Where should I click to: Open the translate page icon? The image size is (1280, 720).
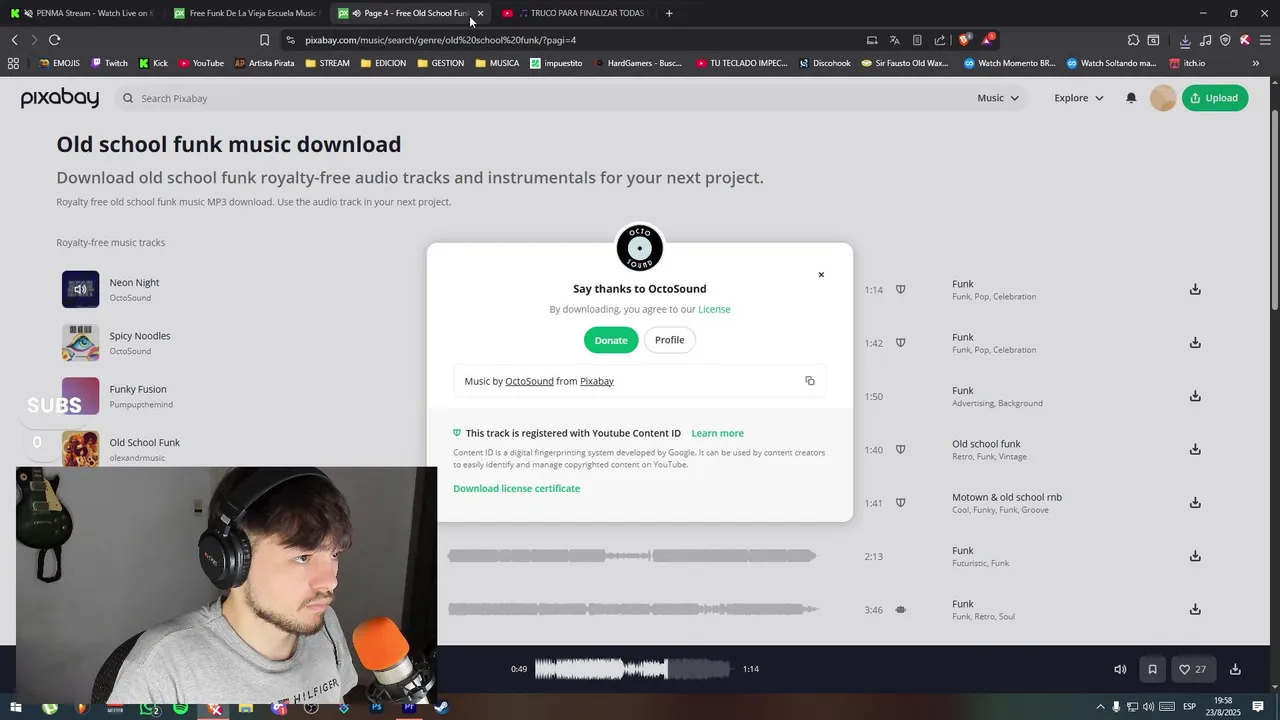(894, 40)
